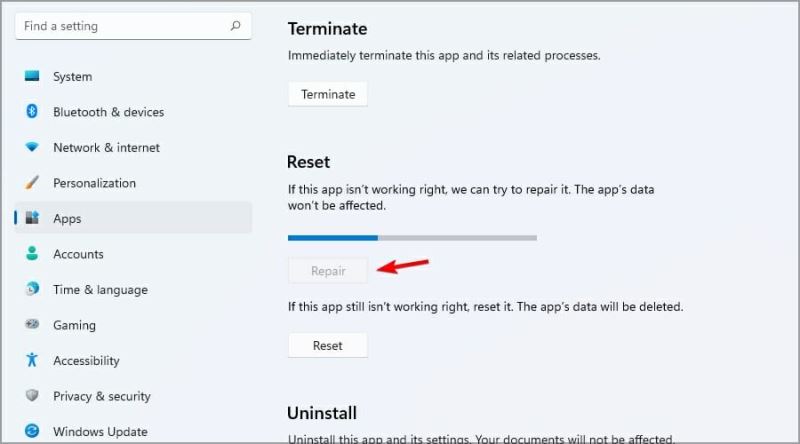
Task: Click the System monitor icon in sidebar
Action: (x=32, y=76)
